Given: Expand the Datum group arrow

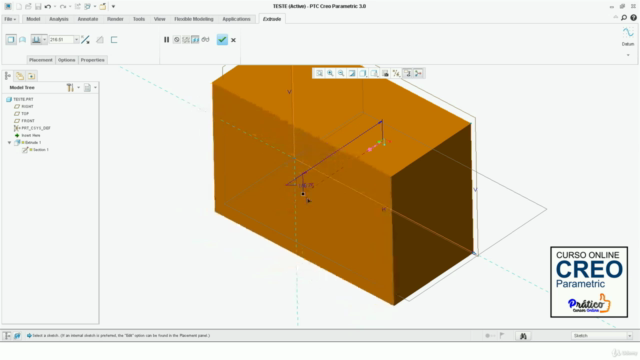Looking at the screenshot, I should [628, 55].
